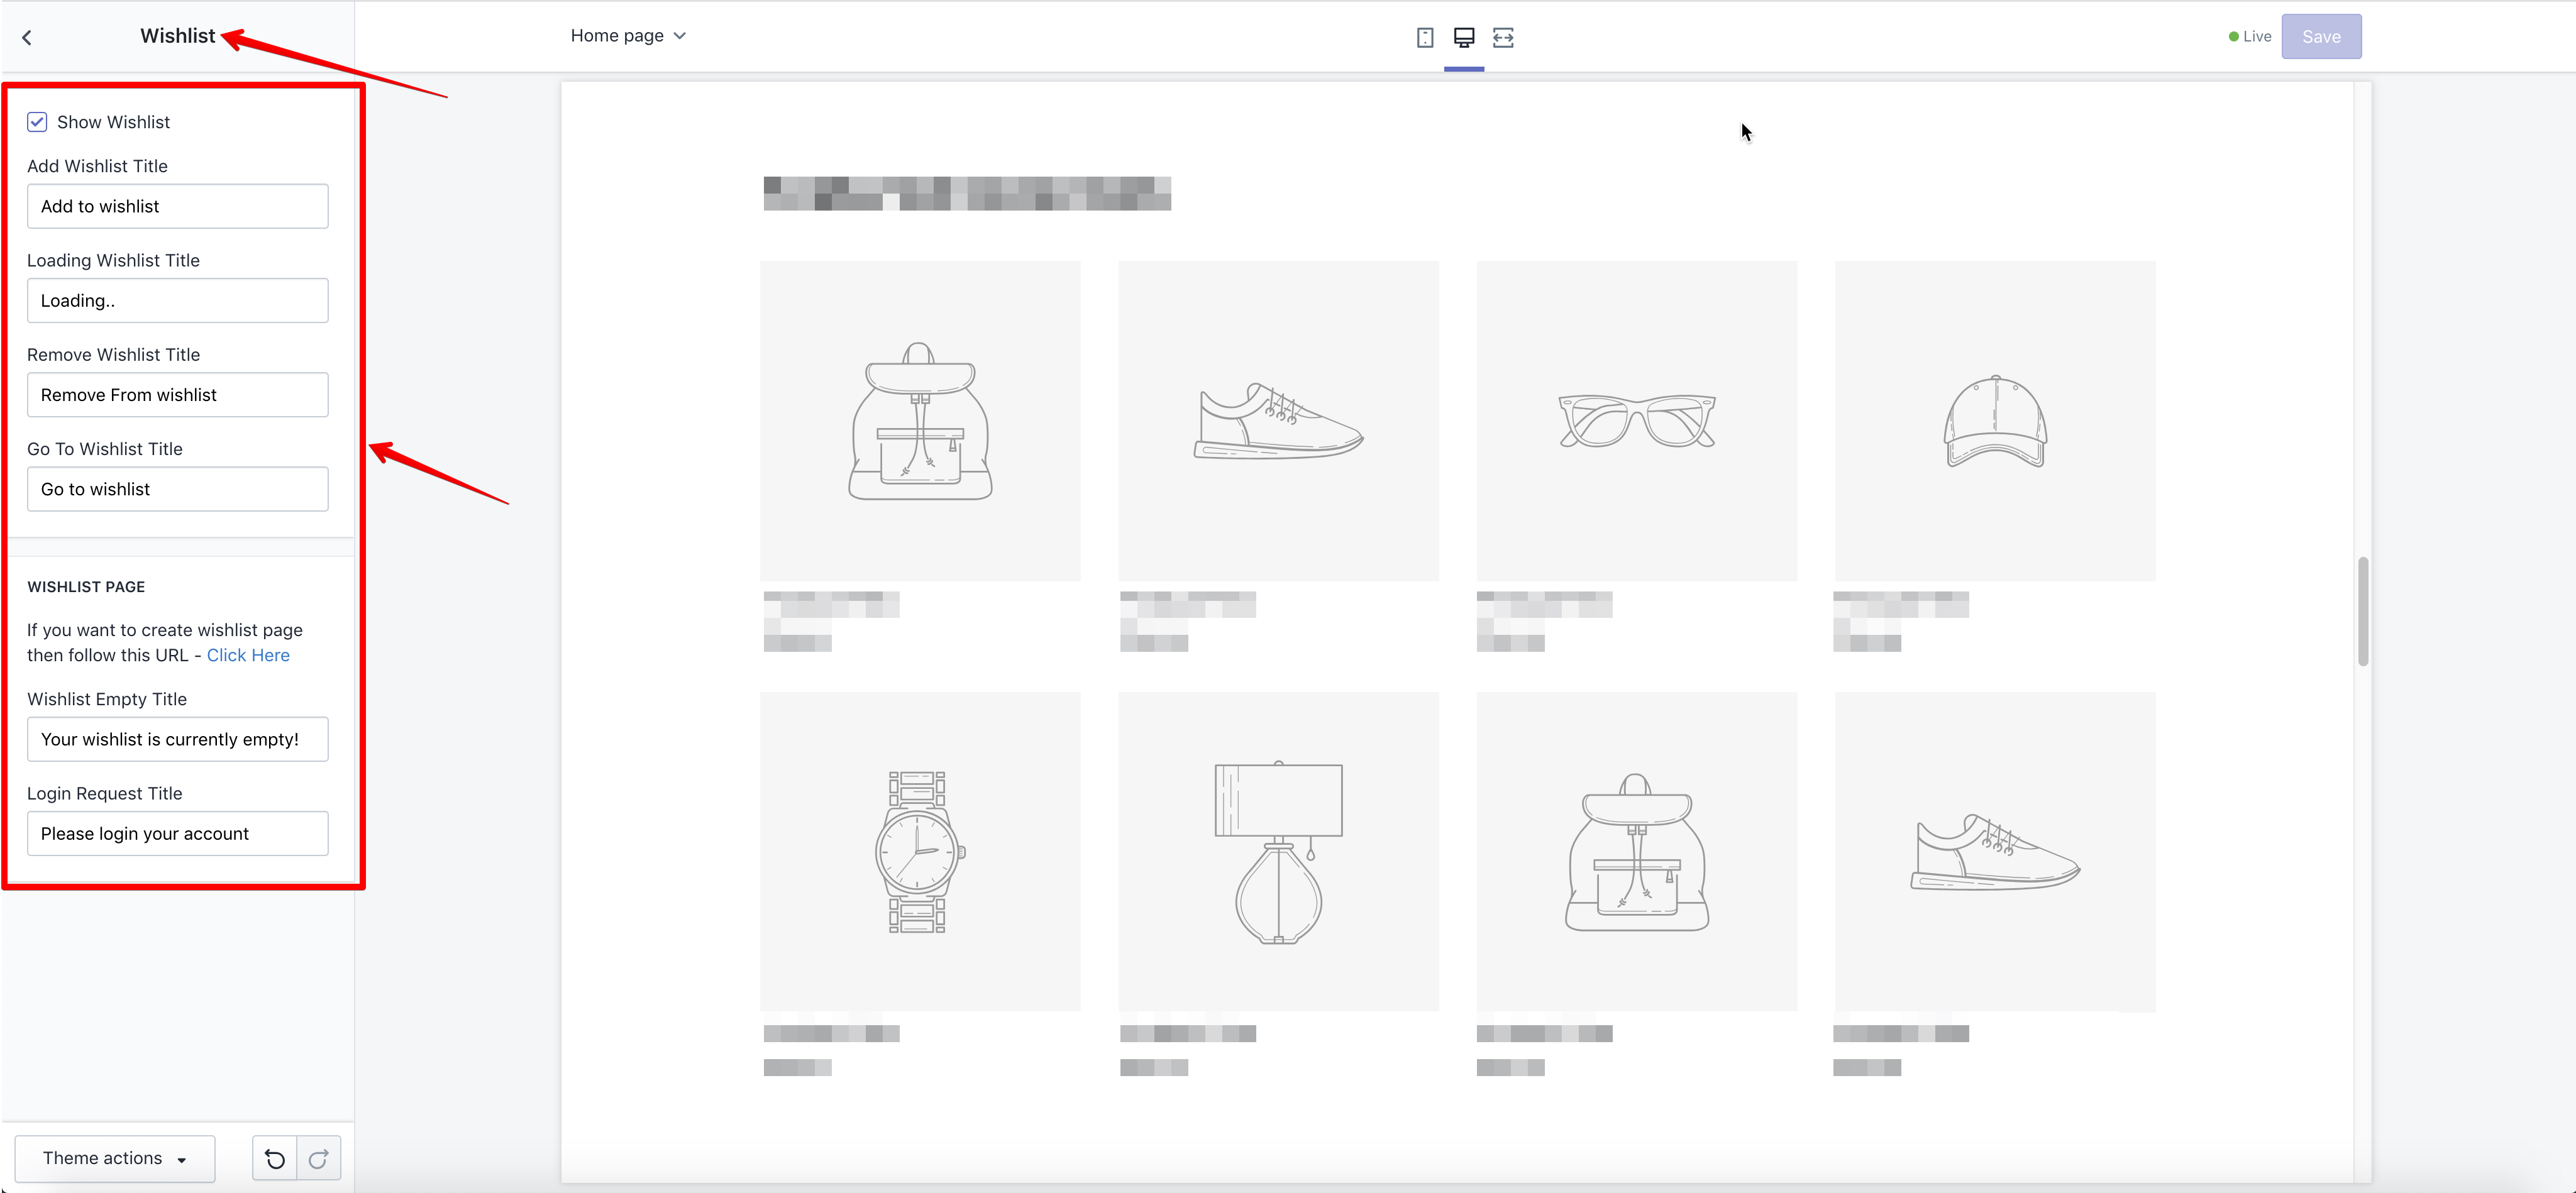Click the backpack product placeholder image
Image resolution: width=2576 pixels, height=1193 pixels.
click(x=920, y=421)
